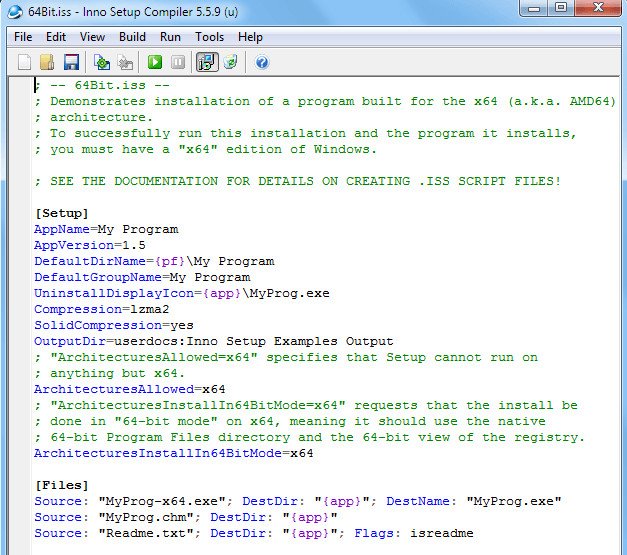Click the 'UninstallDisplayIcon' directive
This screenshot has width=627, height=555.
(x=114, y=293)
